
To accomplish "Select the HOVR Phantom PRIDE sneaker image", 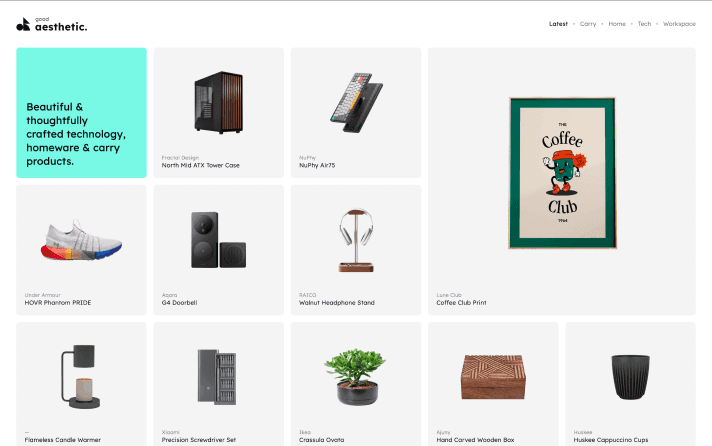I will (x=81, y=240).
